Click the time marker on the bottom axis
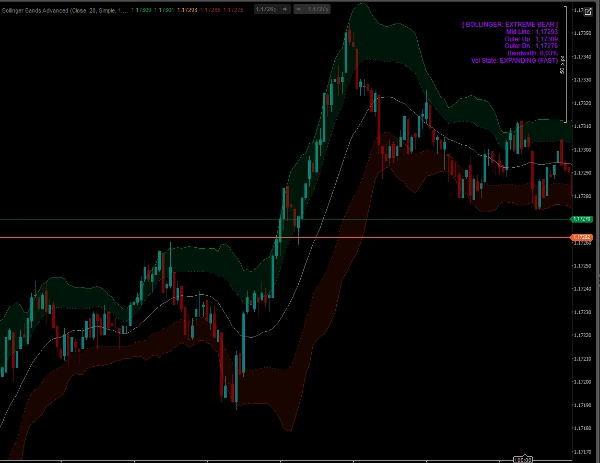The height and width of the screenshot is (463, 600). pos(523,458)
